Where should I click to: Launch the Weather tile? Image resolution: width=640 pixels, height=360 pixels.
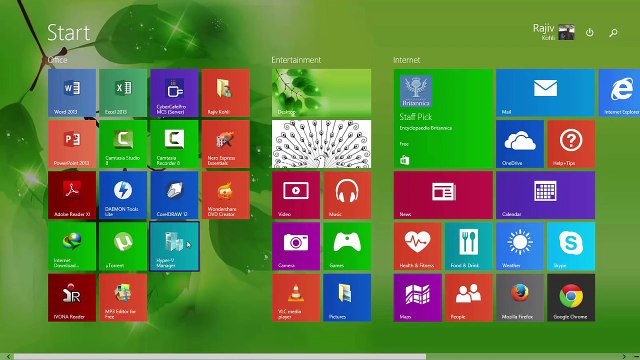pyautogui.click(x=520, y=247)
